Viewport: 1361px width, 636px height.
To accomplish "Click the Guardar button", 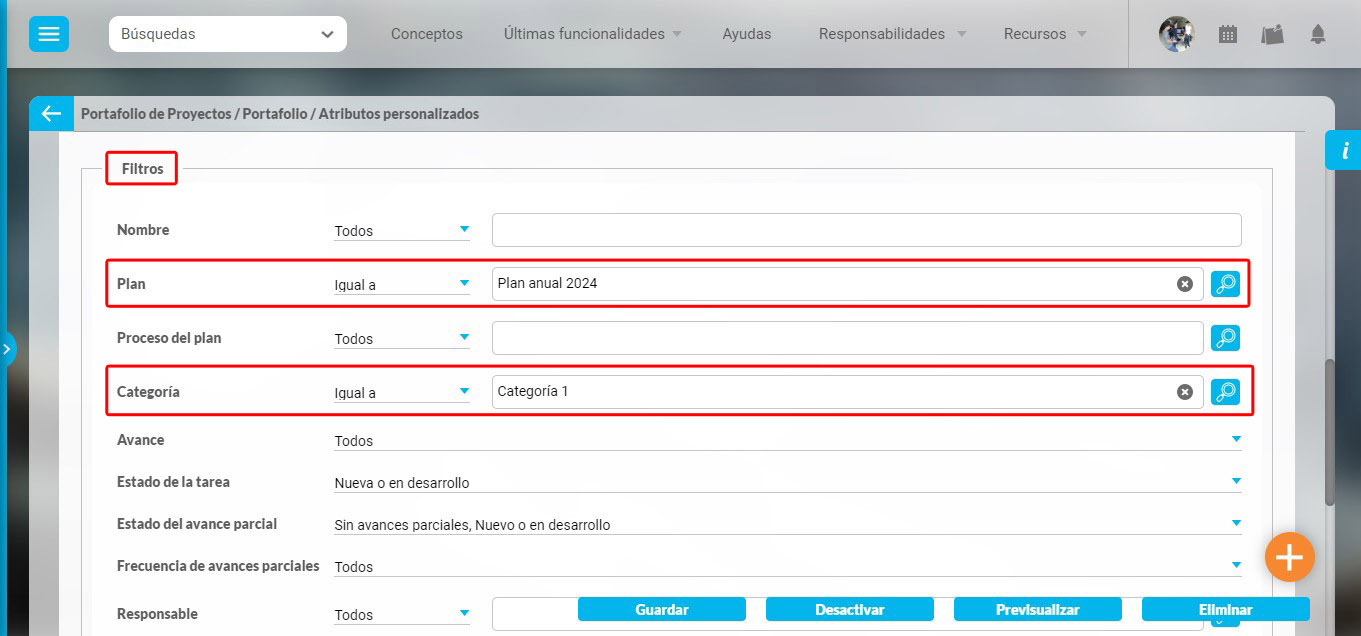I will [662, 609].
